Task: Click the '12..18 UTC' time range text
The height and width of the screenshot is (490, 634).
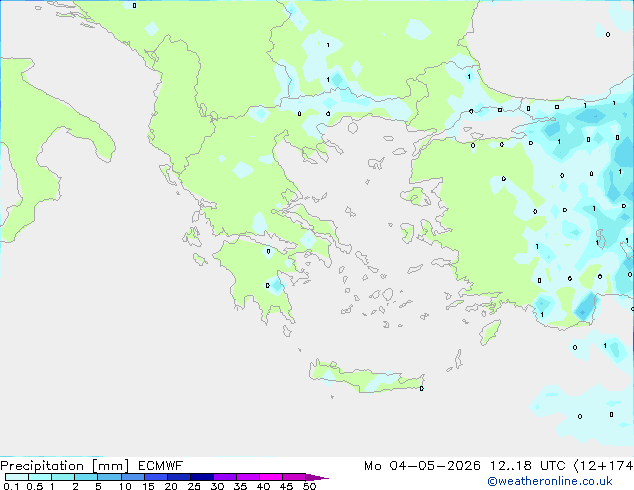Action: (527, 465)
